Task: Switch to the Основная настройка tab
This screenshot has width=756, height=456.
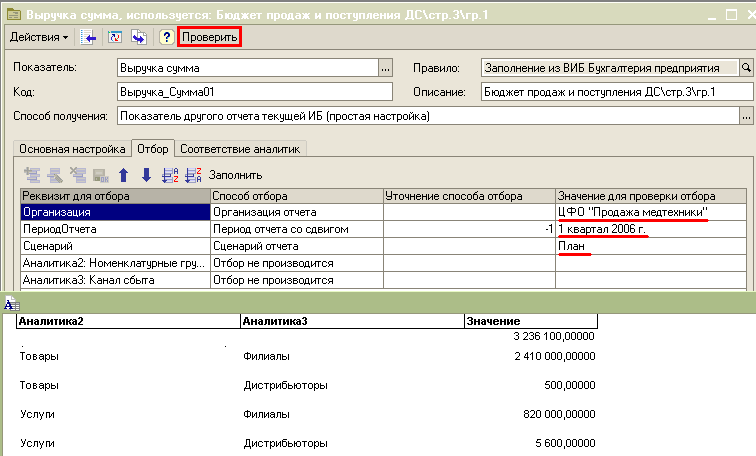Action: click(73, 149)
